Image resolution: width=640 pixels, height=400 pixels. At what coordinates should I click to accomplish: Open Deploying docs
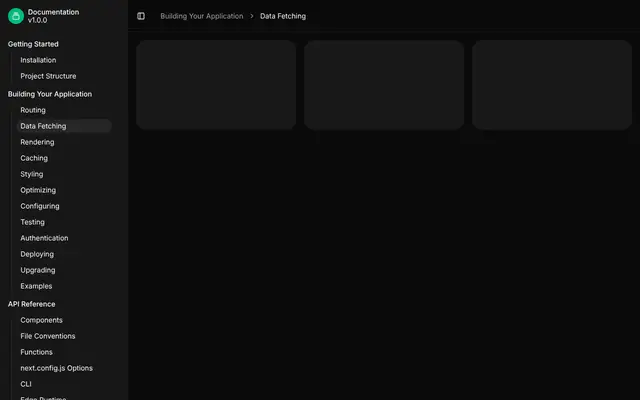pos(37,254)
